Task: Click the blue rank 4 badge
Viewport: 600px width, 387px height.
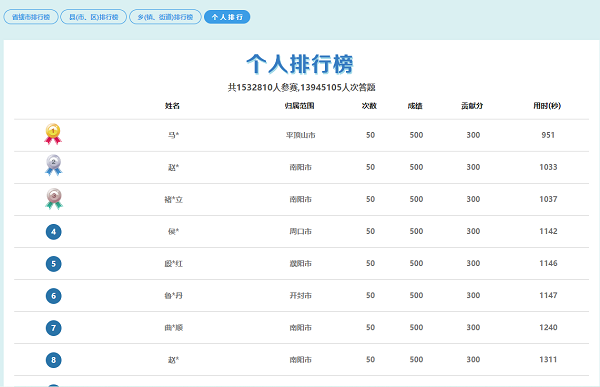Action: [54, 232]
